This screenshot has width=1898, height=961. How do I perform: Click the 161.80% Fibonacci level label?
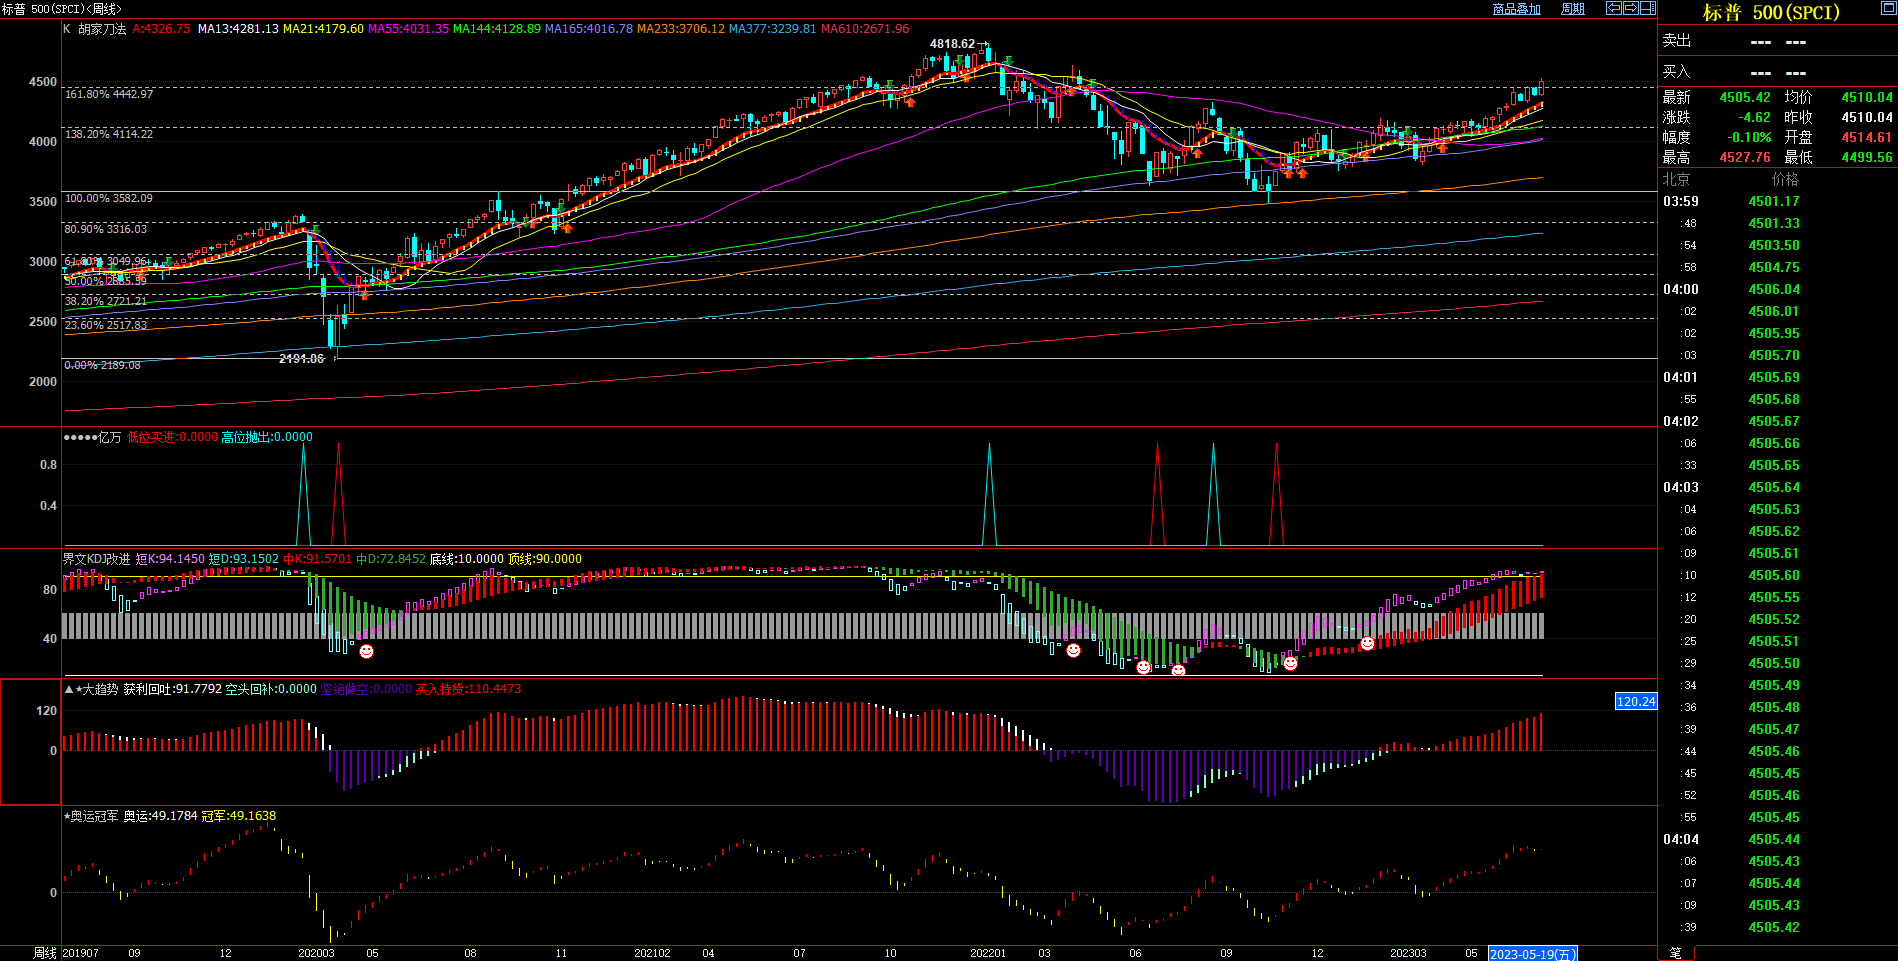click(x=109, y=94)
